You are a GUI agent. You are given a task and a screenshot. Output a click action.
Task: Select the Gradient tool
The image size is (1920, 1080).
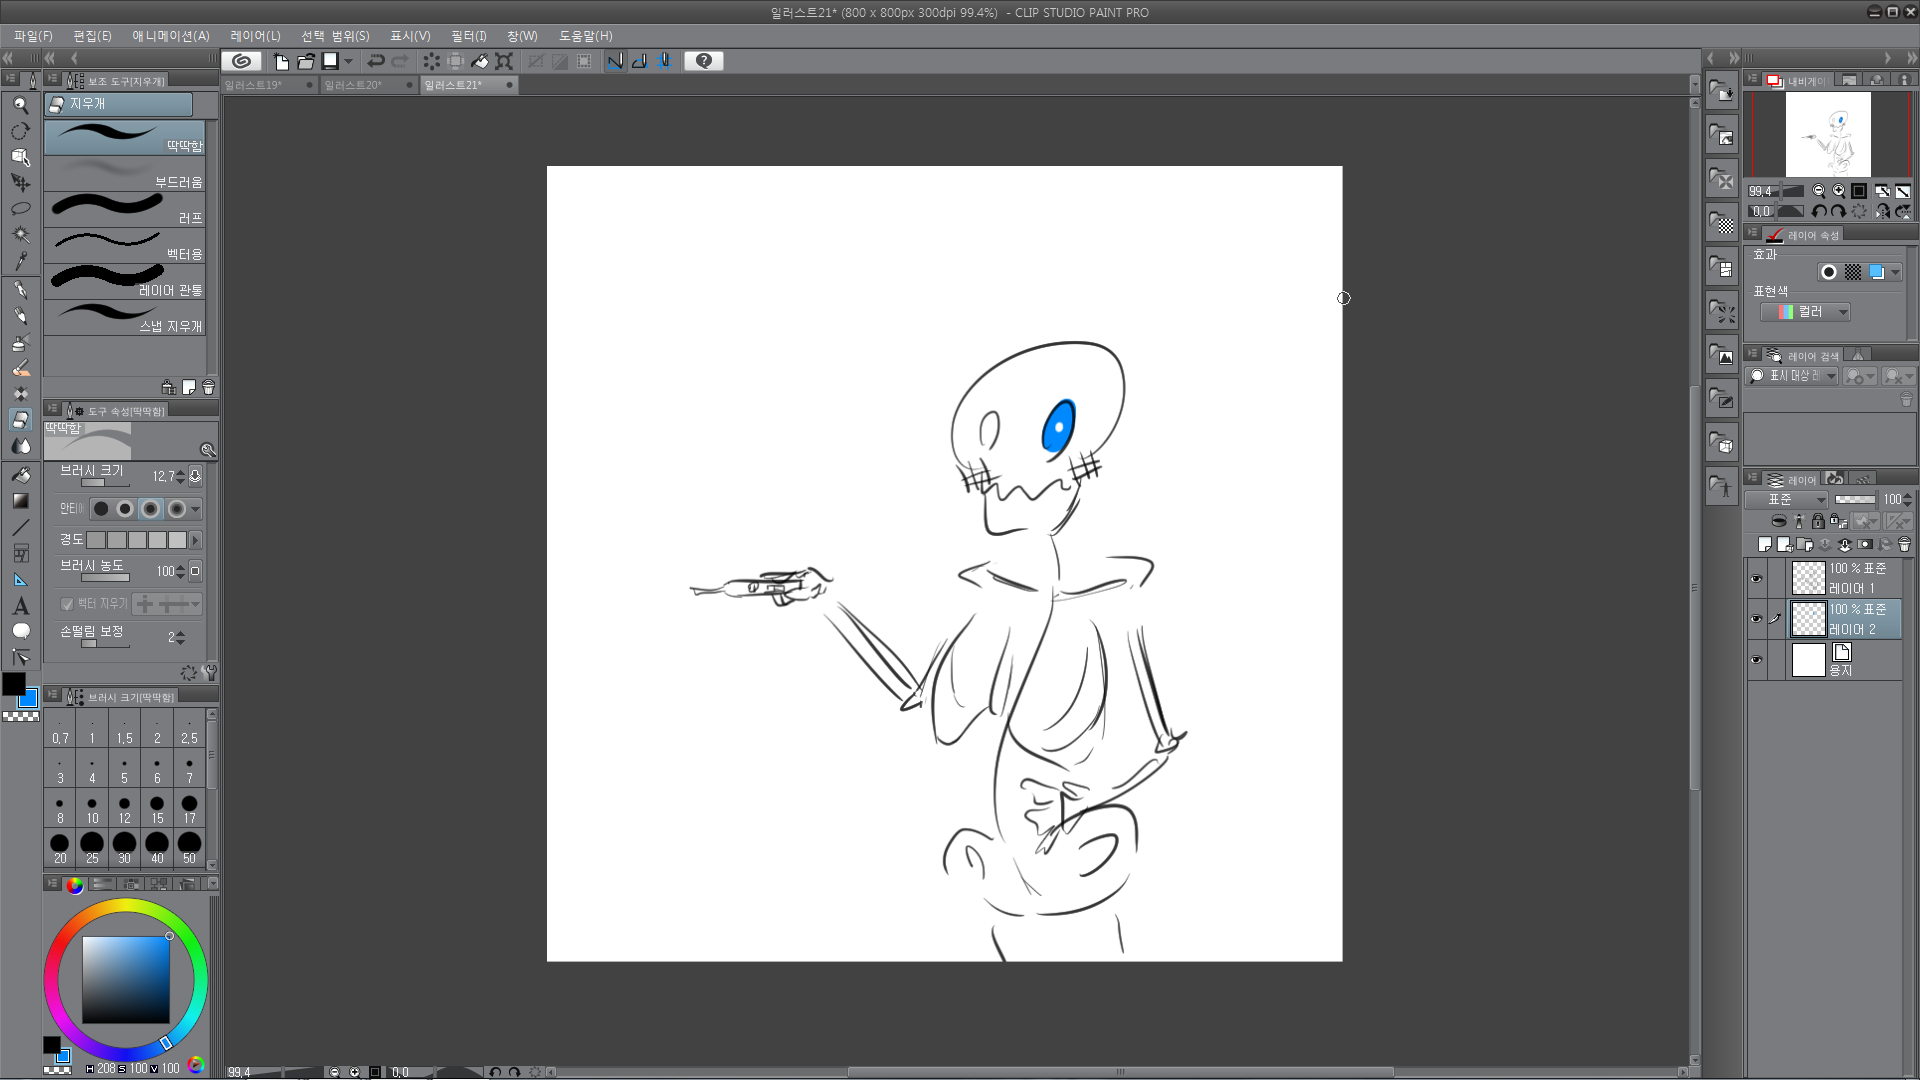pos(20,501)
